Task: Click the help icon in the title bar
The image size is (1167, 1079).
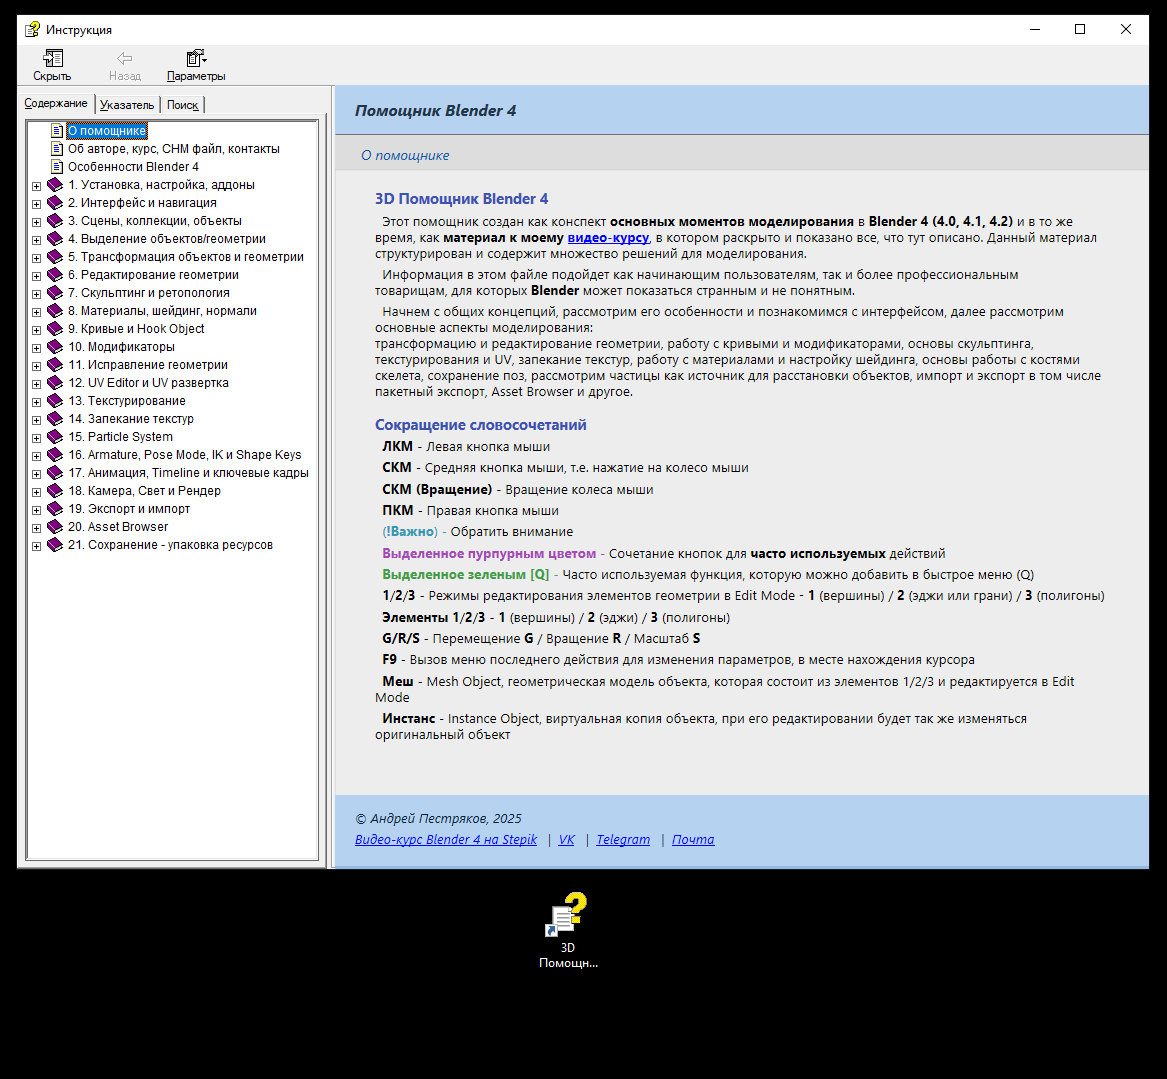Action: 33,29
